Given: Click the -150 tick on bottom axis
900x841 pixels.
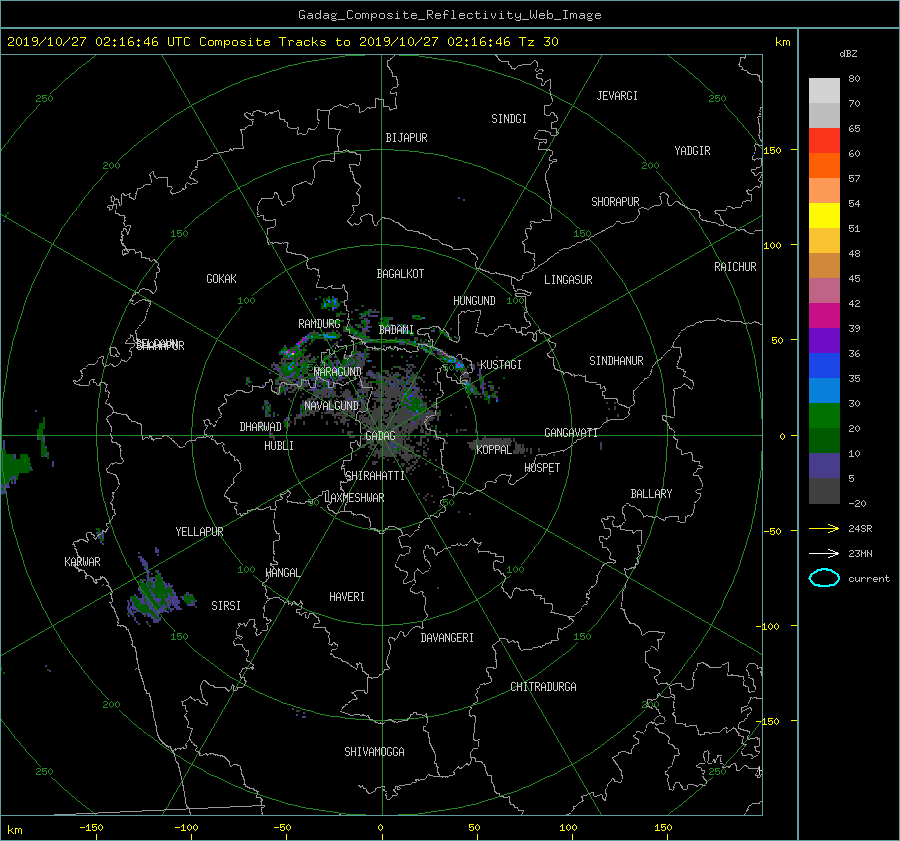Looking at the screenshot, I should click(x=91, y=828).
